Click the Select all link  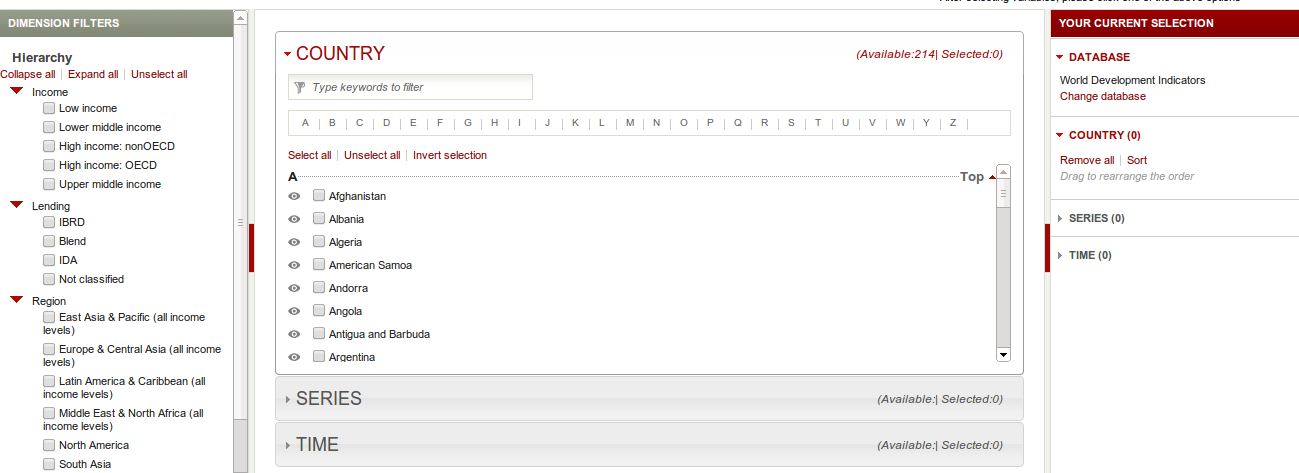coord(310,155)
